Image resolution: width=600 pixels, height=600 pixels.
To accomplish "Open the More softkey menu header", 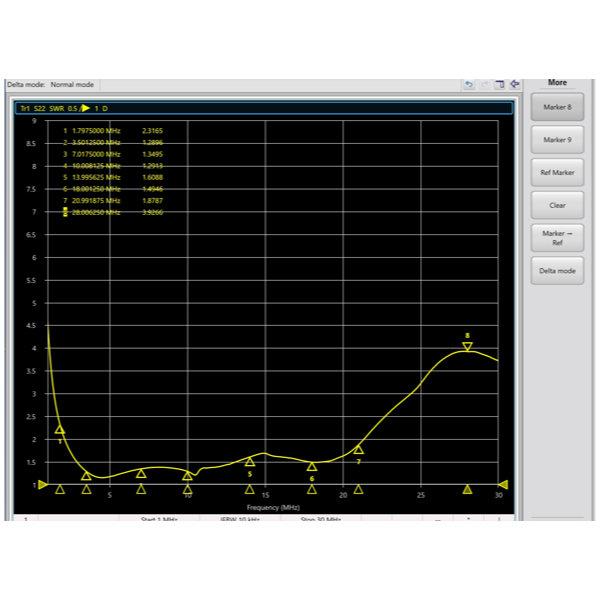I will click(557, 83).
